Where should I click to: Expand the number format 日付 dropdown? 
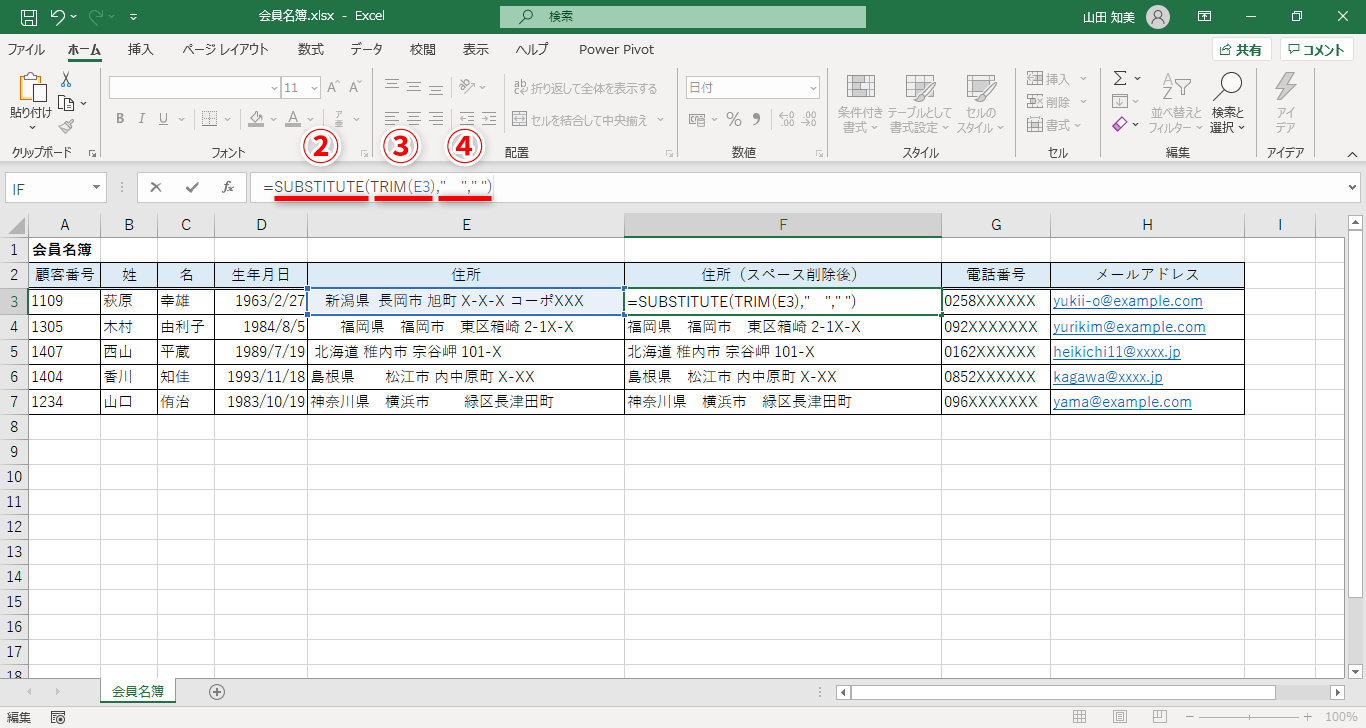coord(812,88)
